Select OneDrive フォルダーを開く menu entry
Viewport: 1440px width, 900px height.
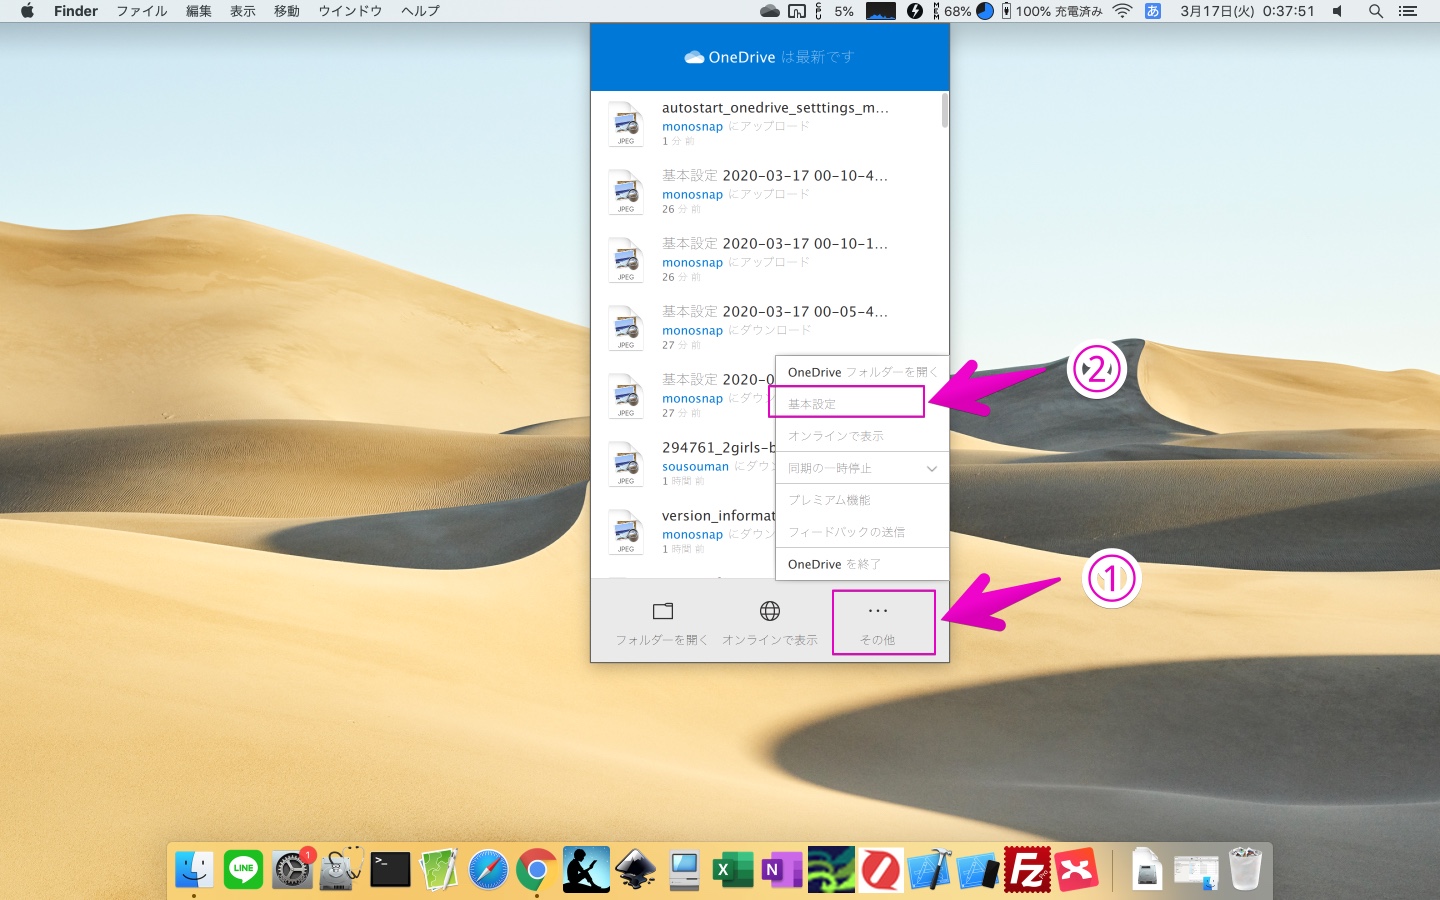click(862, 372)
